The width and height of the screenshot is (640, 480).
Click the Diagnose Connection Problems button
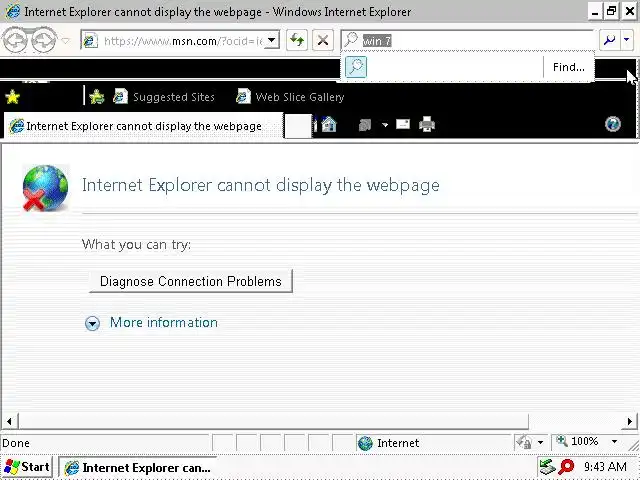click(191, 281)
